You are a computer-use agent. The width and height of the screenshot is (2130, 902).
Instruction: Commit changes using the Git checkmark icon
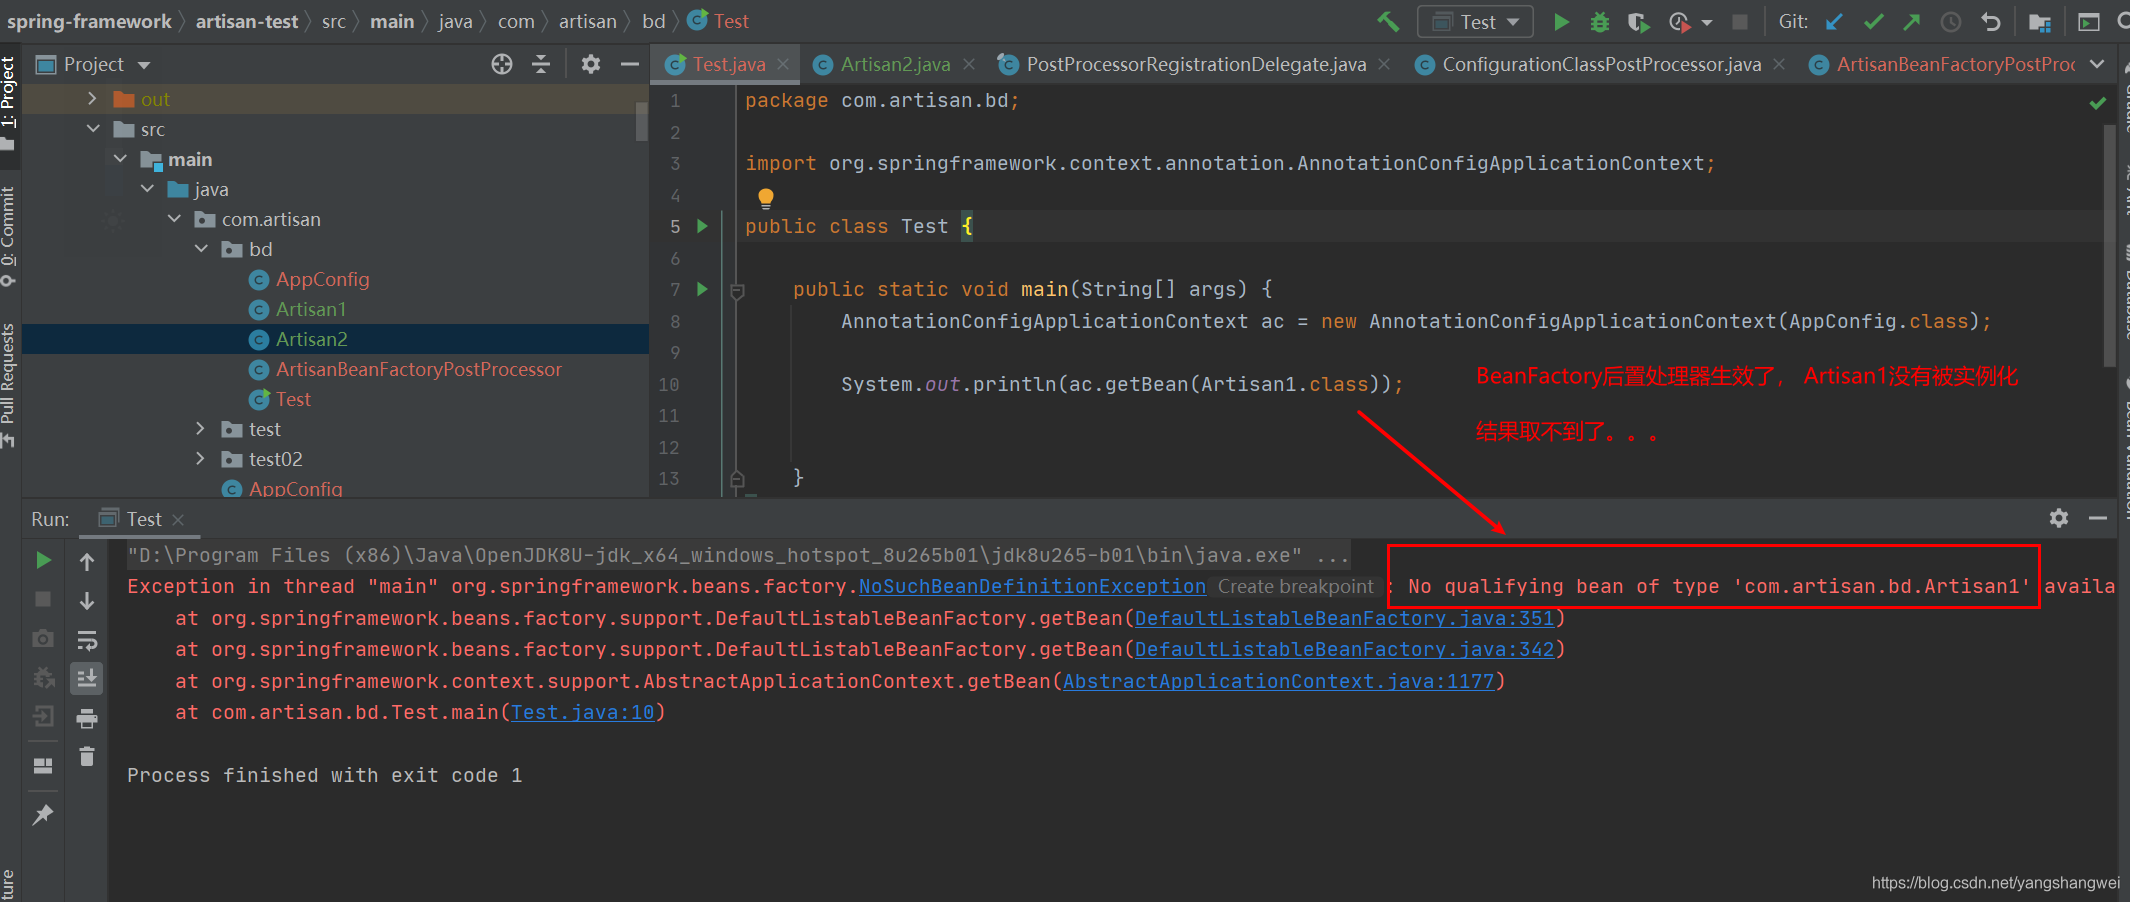pos(1873,22)
